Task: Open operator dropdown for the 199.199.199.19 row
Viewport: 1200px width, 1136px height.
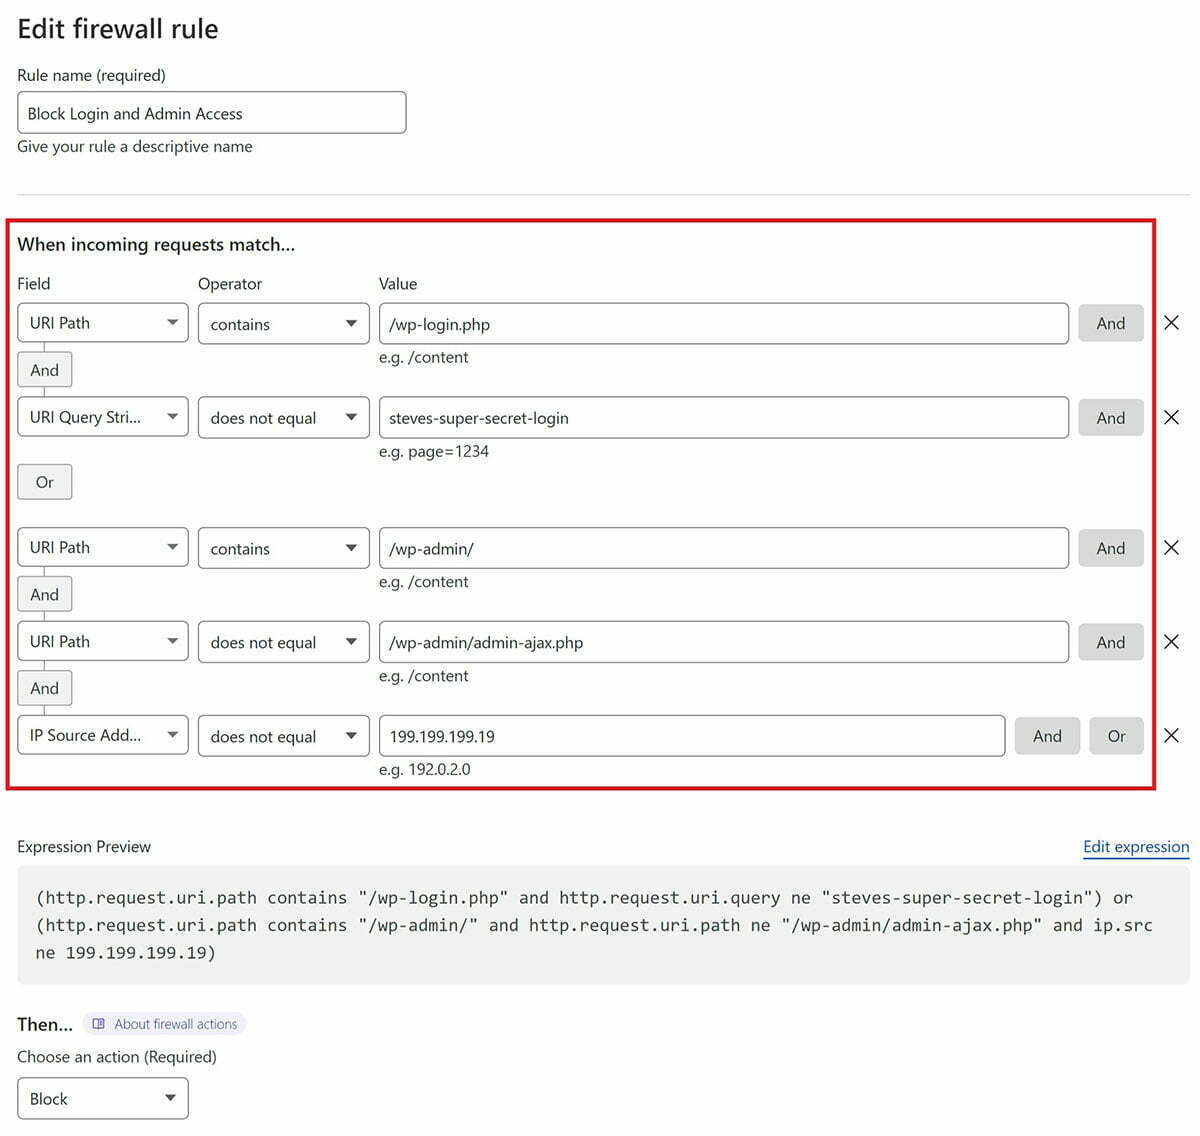Action: [284, 736]
